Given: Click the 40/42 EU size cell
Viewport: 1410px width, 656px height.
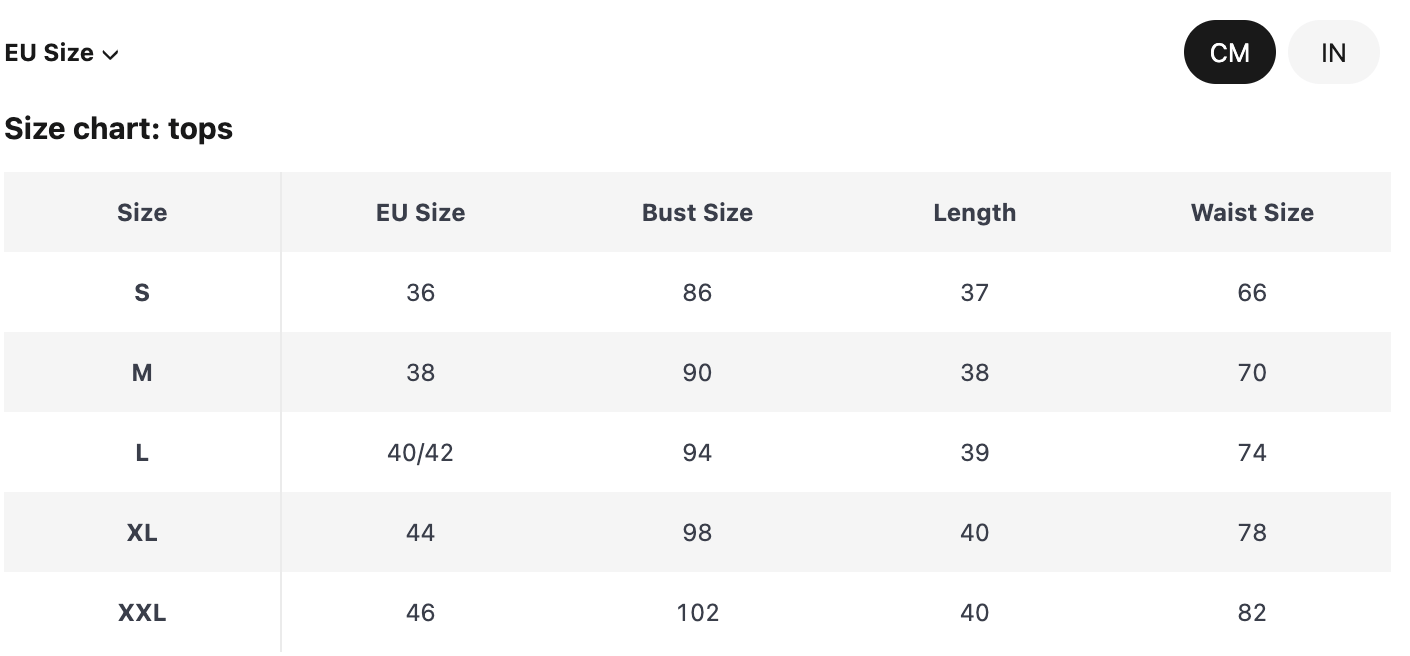Looking at the screenshot, I should point(420,453).
